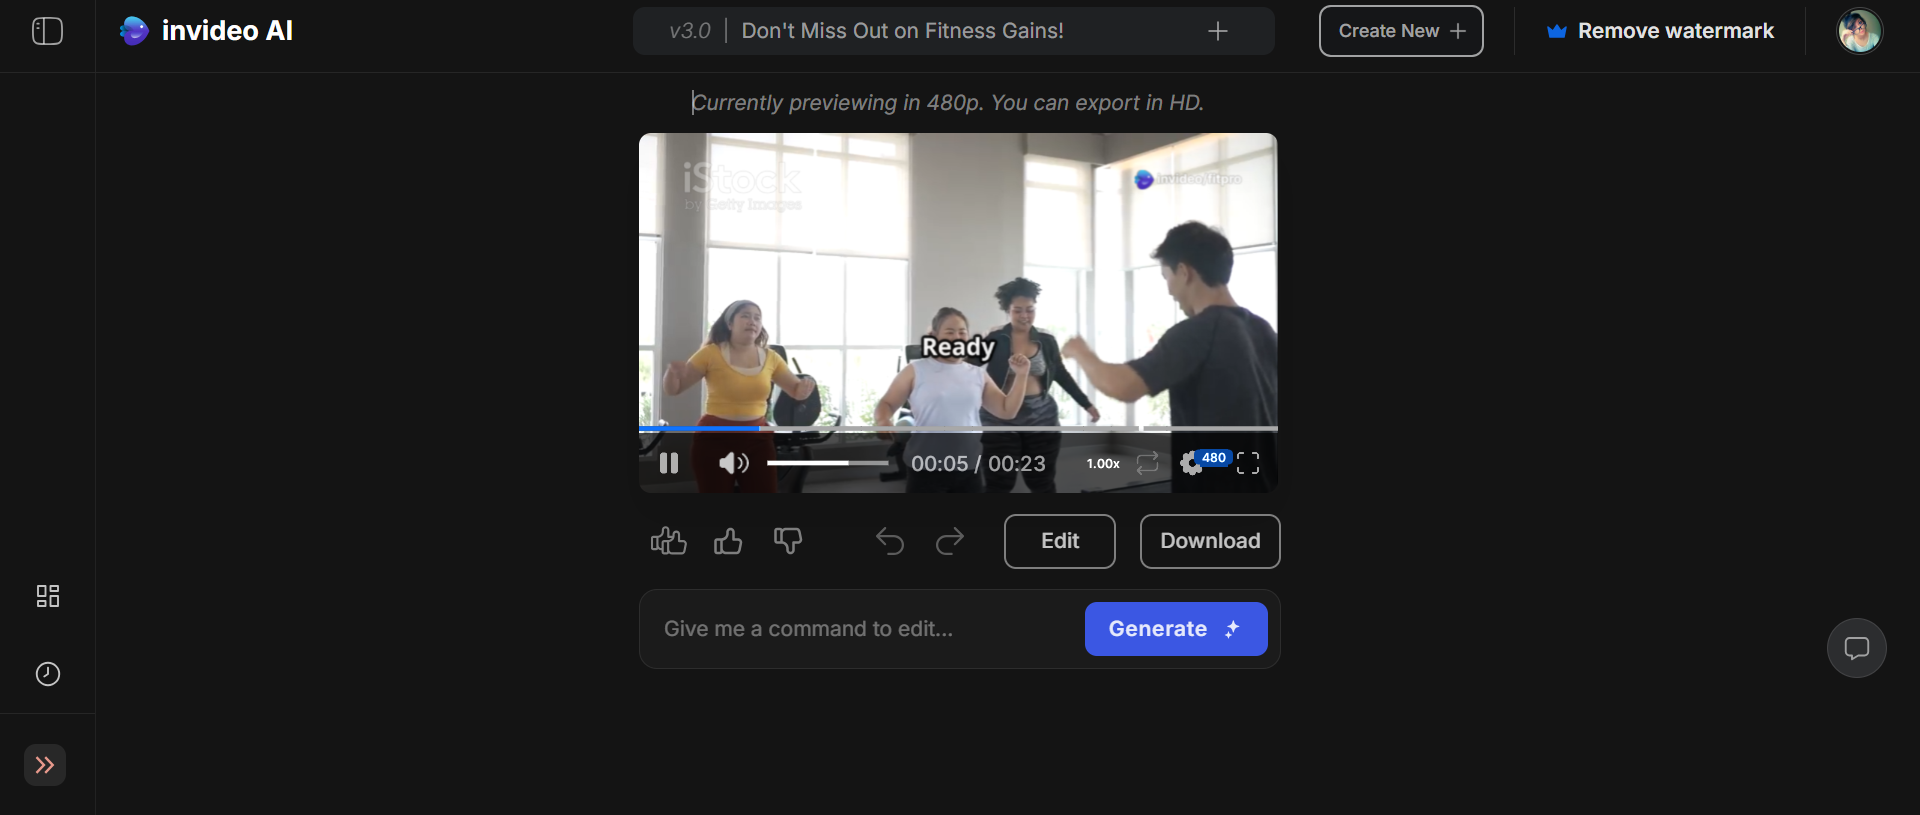
Task: Toggle the loop playback icon
Action: point(1148,463)
